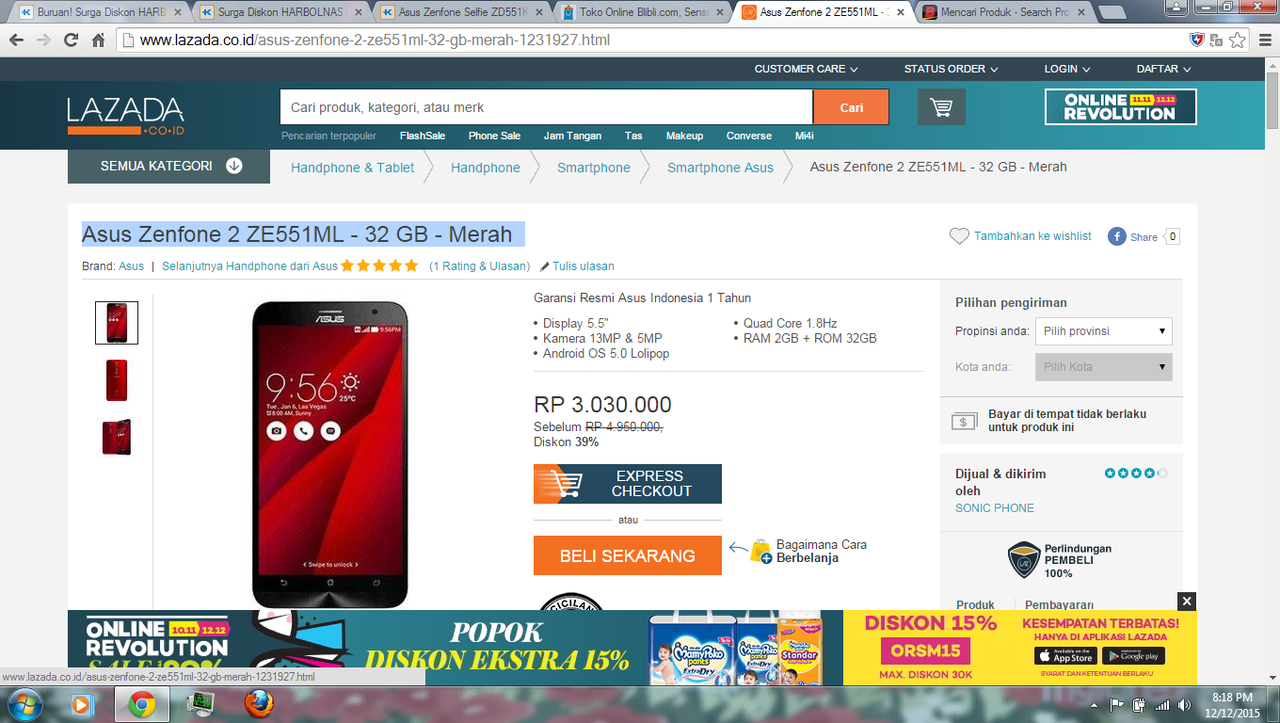1280x723 pixels.
Task: Open the SONIC PHONE seller link
Action: click(x=994, y=508)
